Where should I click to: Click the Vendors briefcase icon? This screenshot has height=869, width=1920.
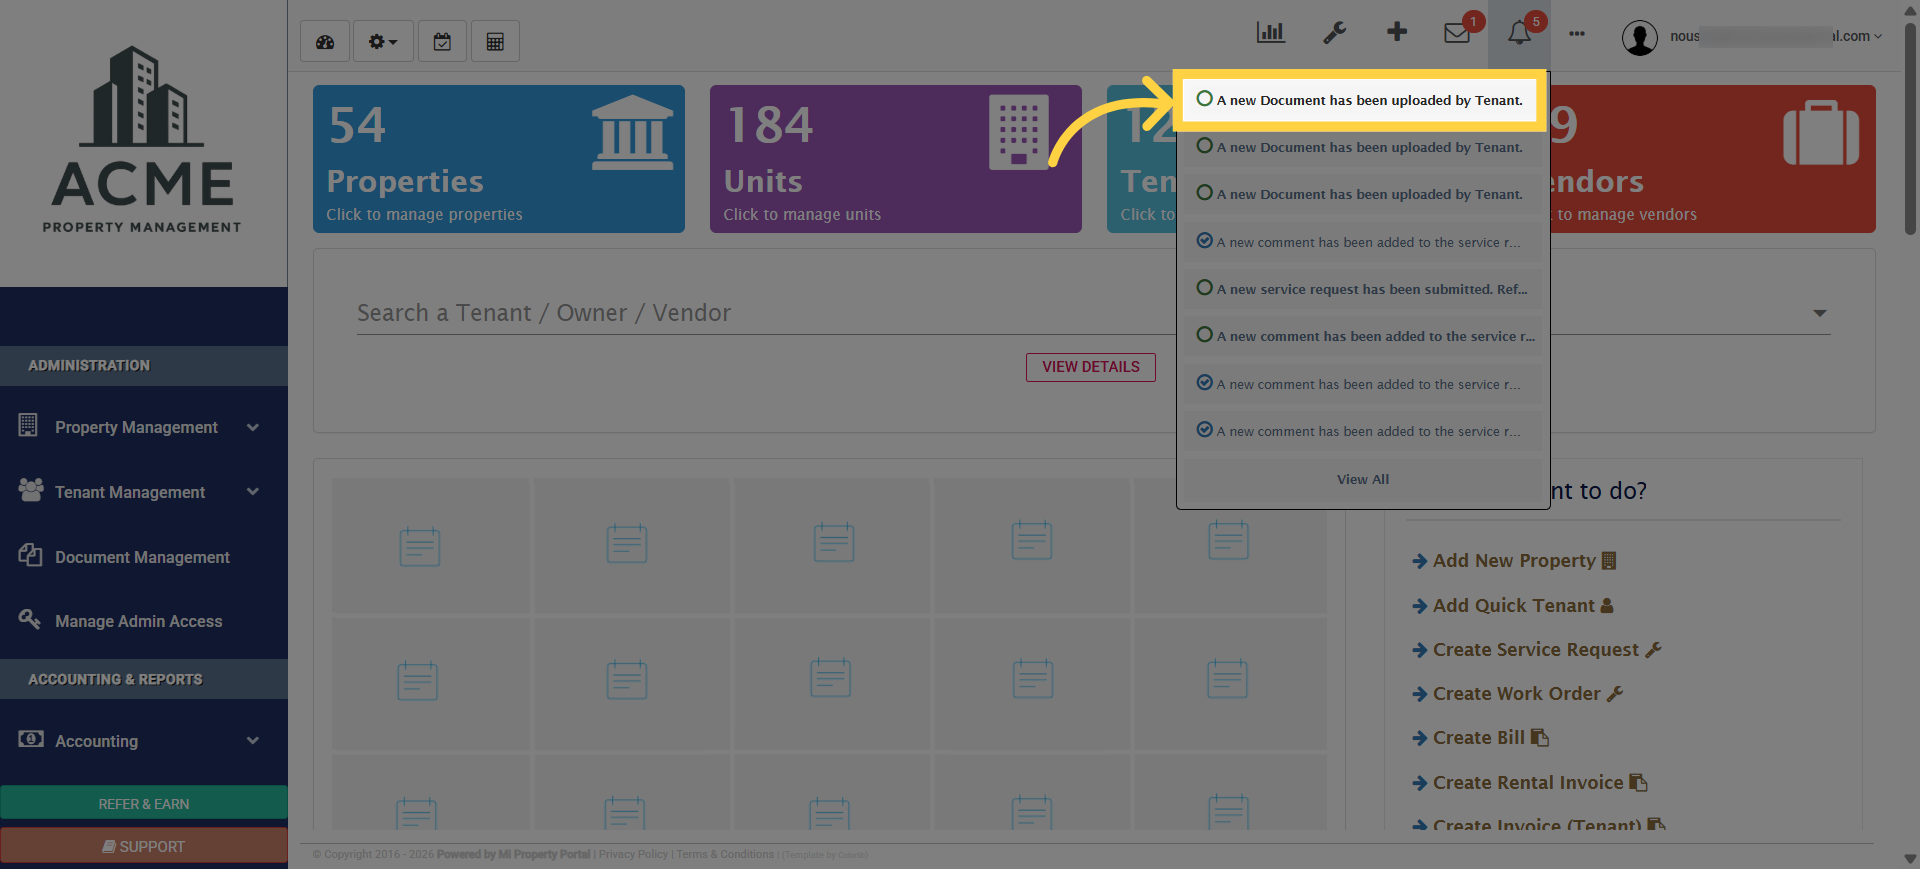[1821, 134]
